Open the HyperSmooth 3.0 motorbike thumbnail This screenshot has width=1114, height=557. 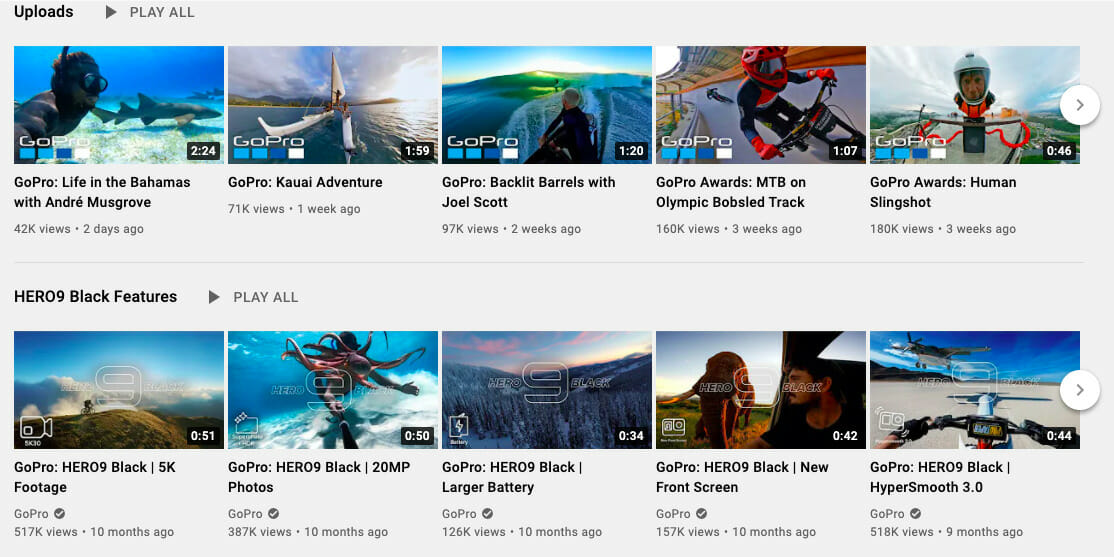(x=975, y=390)
